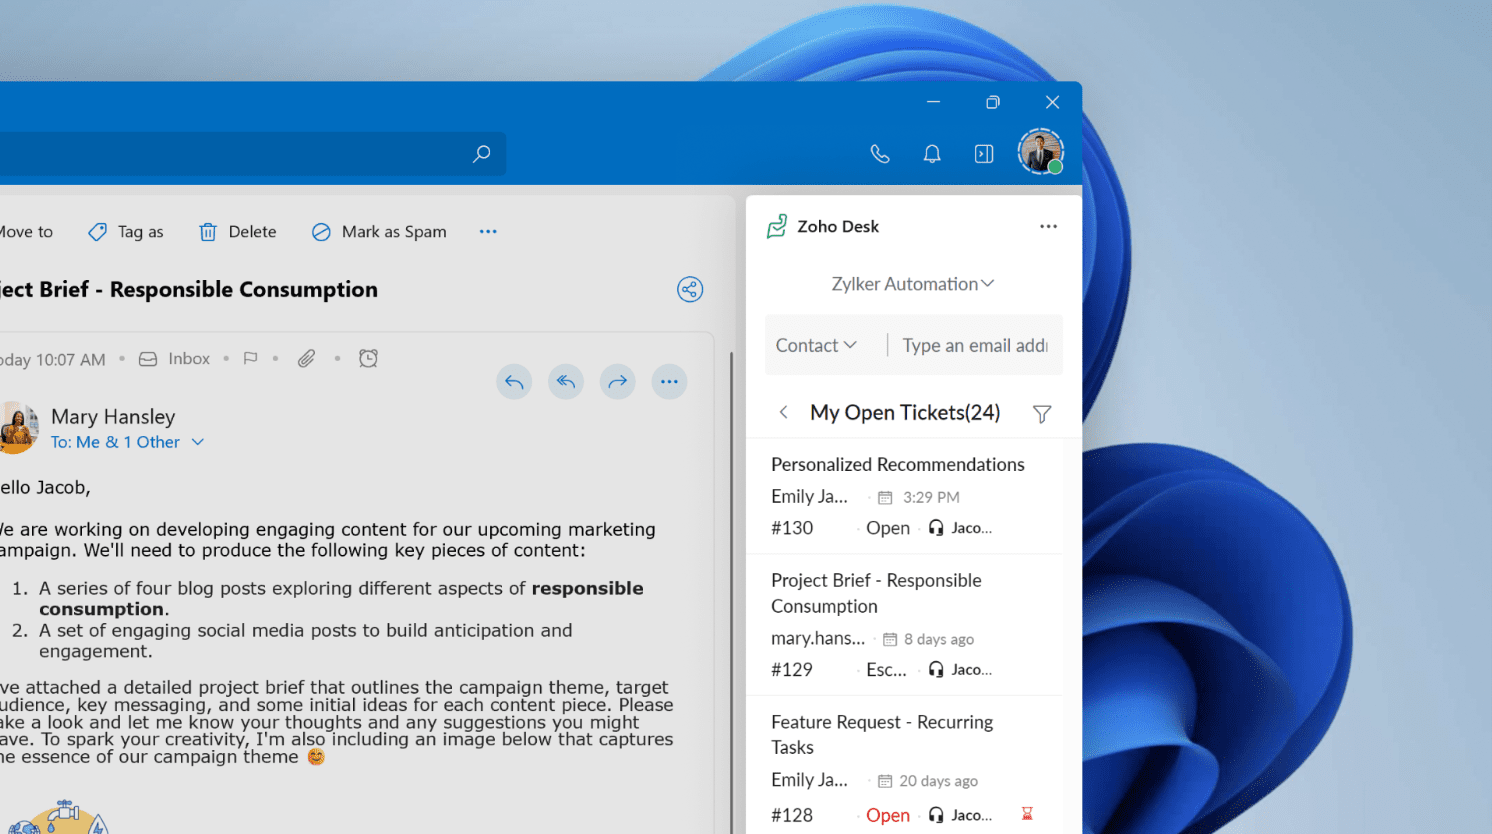Click Esc... status of ticket #129
1492x834 pixels.
click(x=886, y=670)
